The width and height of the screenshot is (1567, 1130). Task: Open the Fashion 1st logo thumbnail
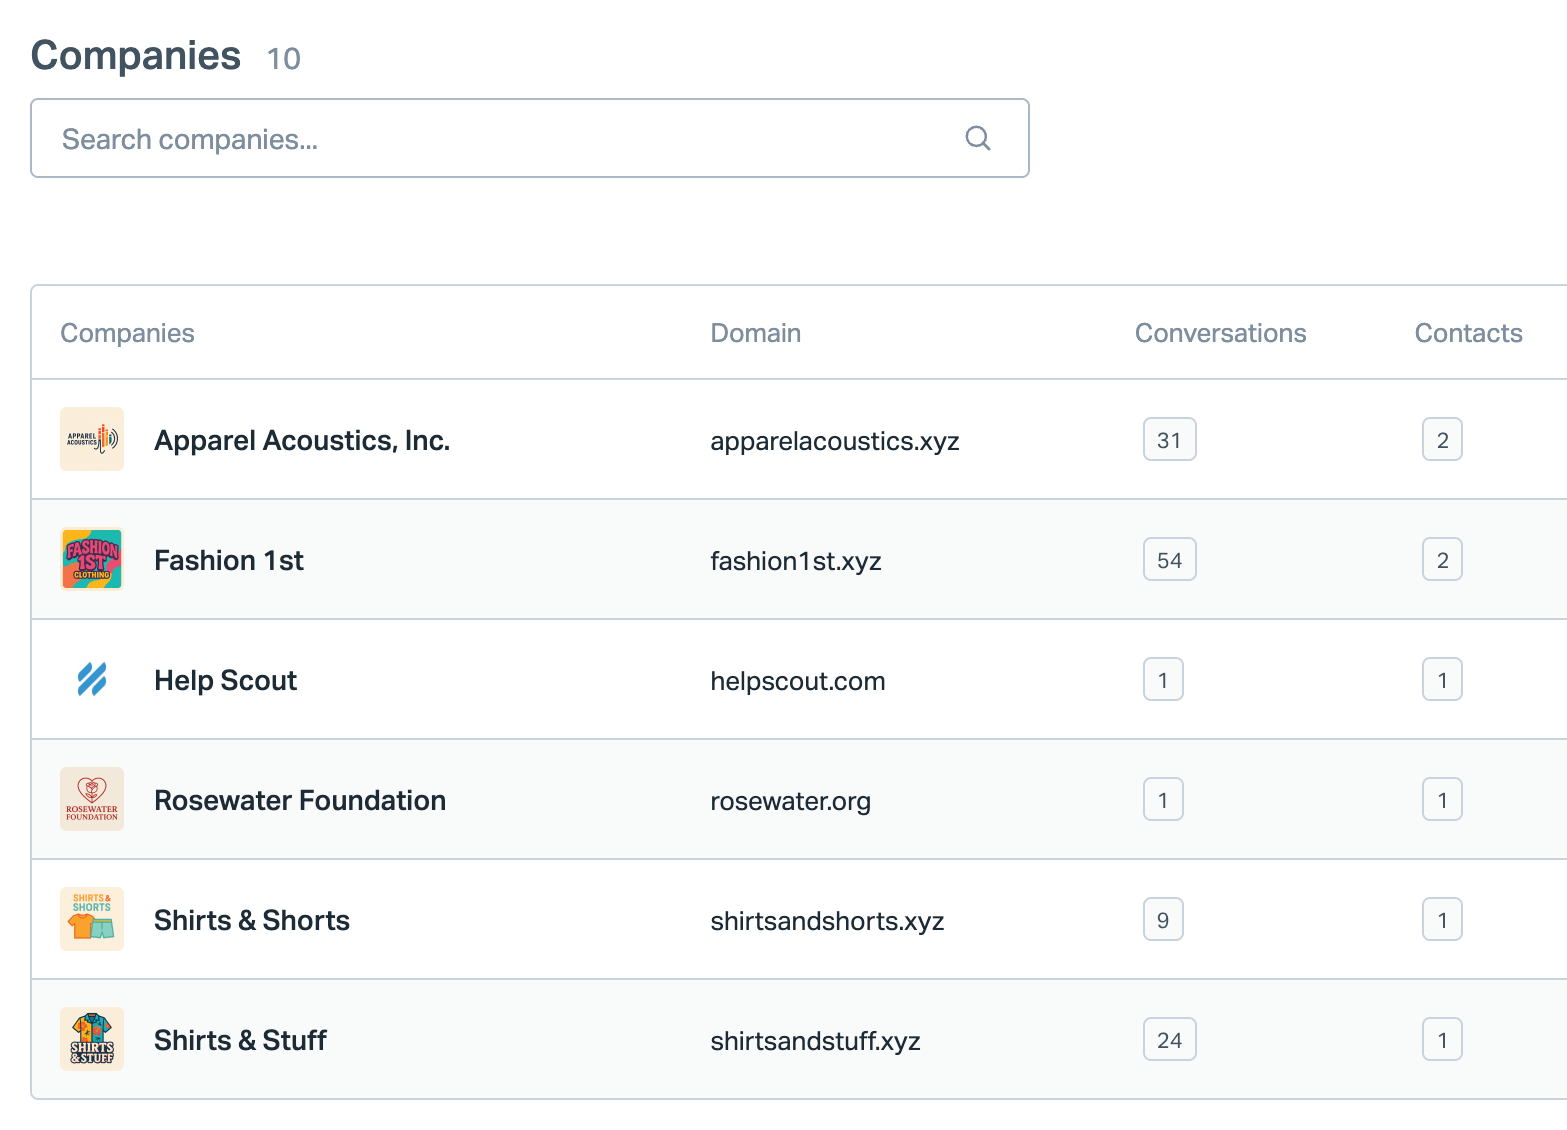[92, 559]
